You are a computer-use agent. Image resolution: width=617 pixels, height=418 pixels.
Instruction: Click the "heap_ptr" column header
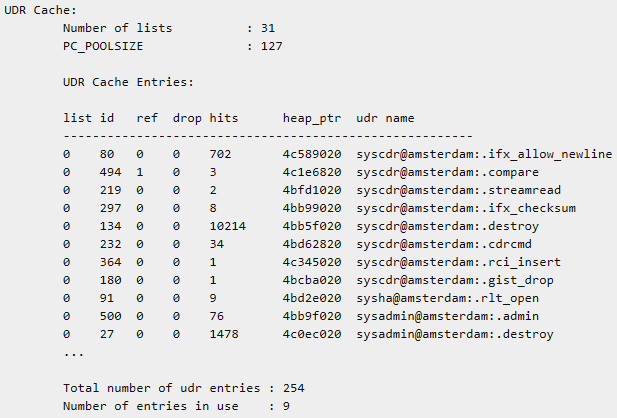(x=312, y=118)
